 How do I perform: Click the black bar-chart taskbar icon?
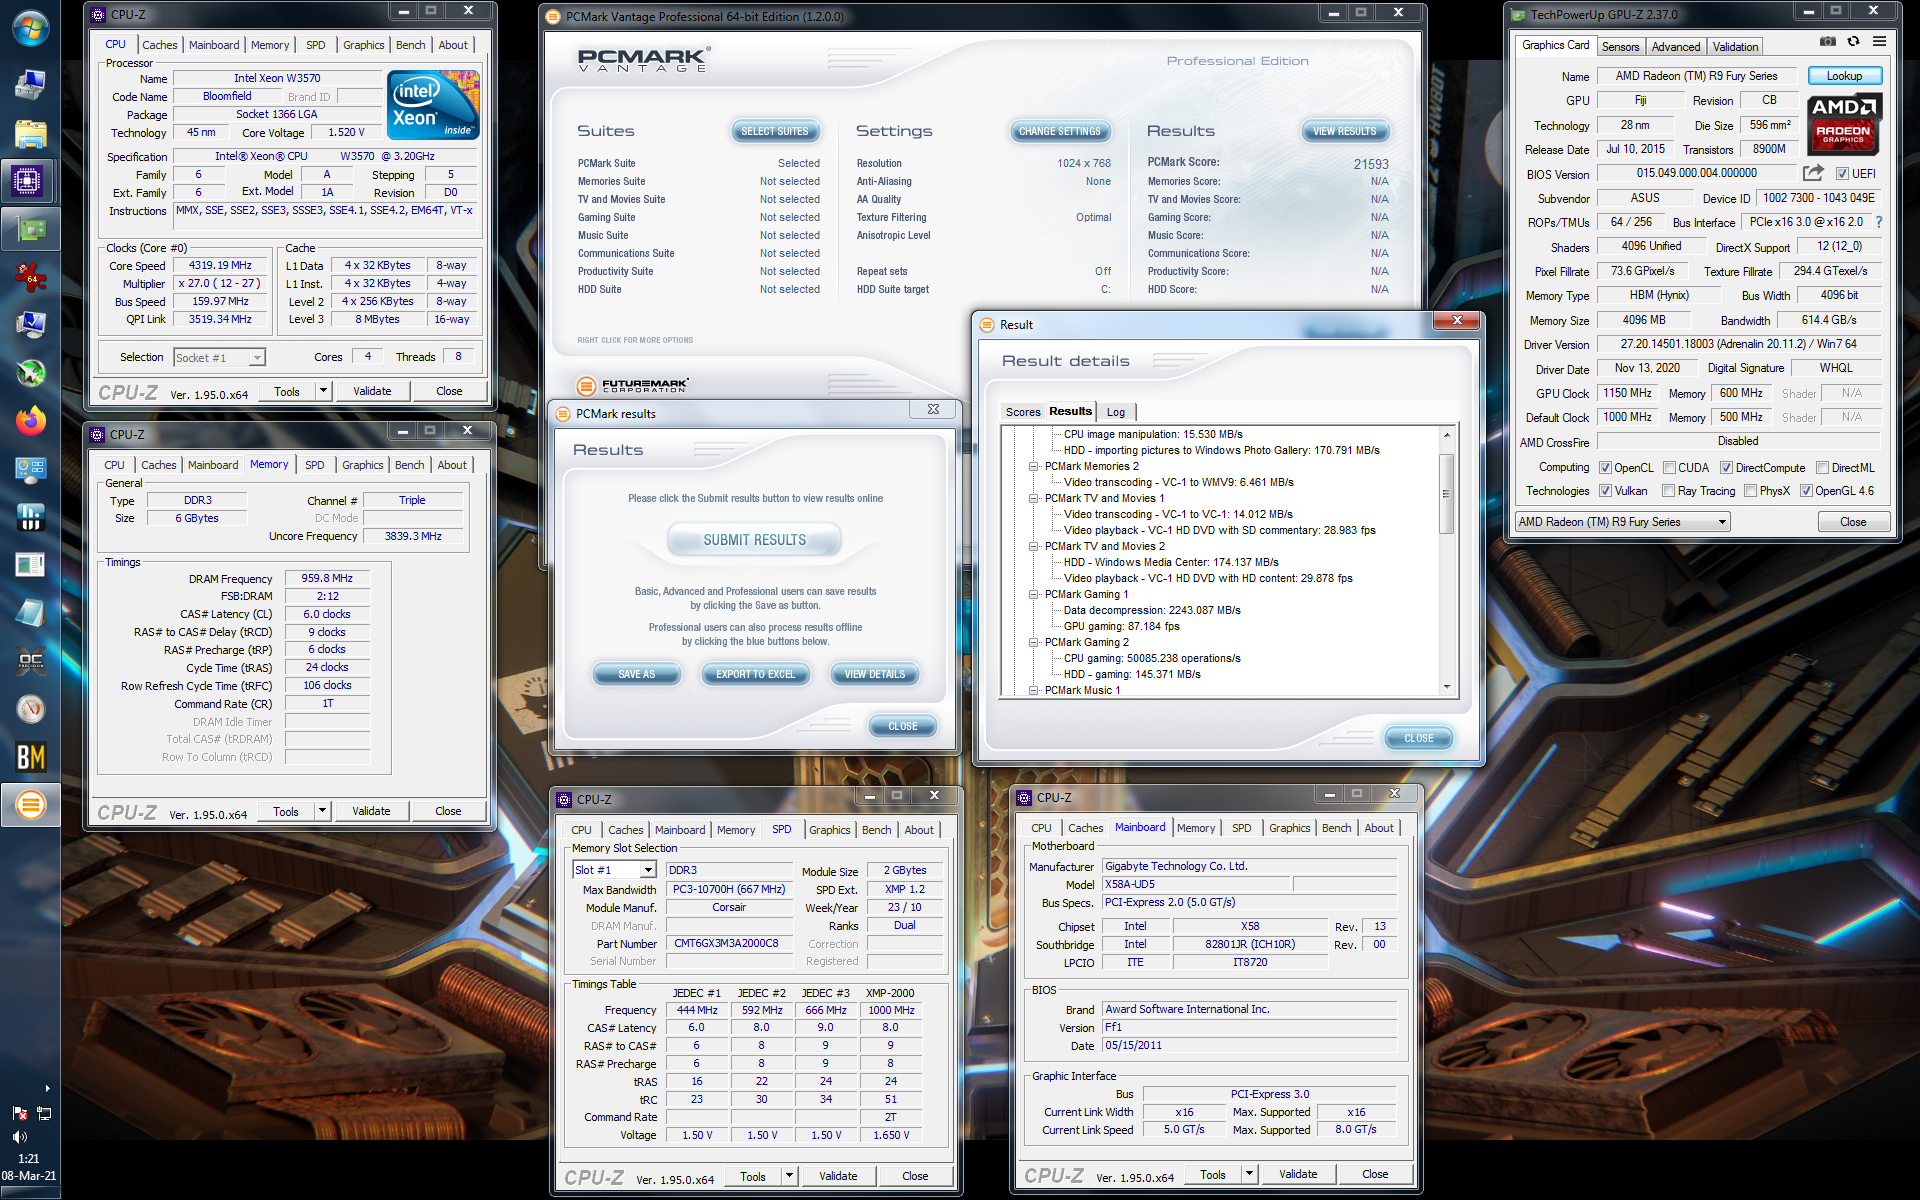[x=30, y=517]
